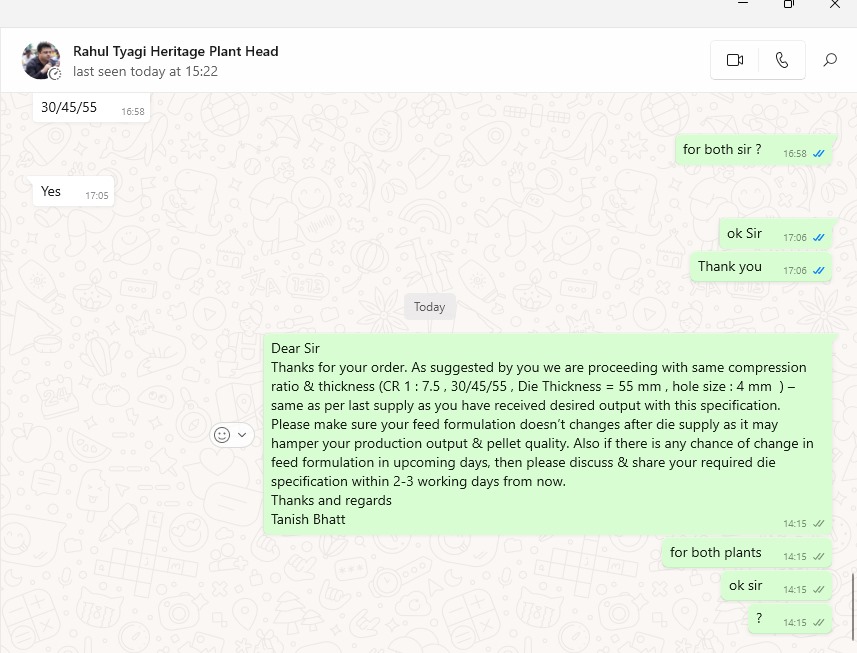Viewport: 857px width, 653px height.
Task: Open search in this chat
Action: point(830,60)
